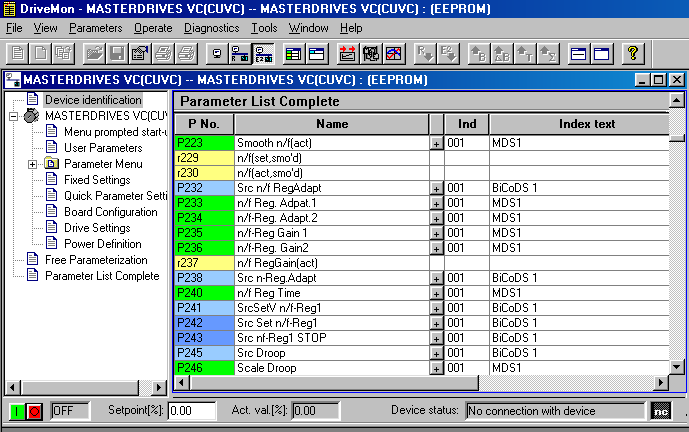Viewport: 689px width, 432px height.
Task: Select parameter cell P242
Action: (x=204, y=323)
